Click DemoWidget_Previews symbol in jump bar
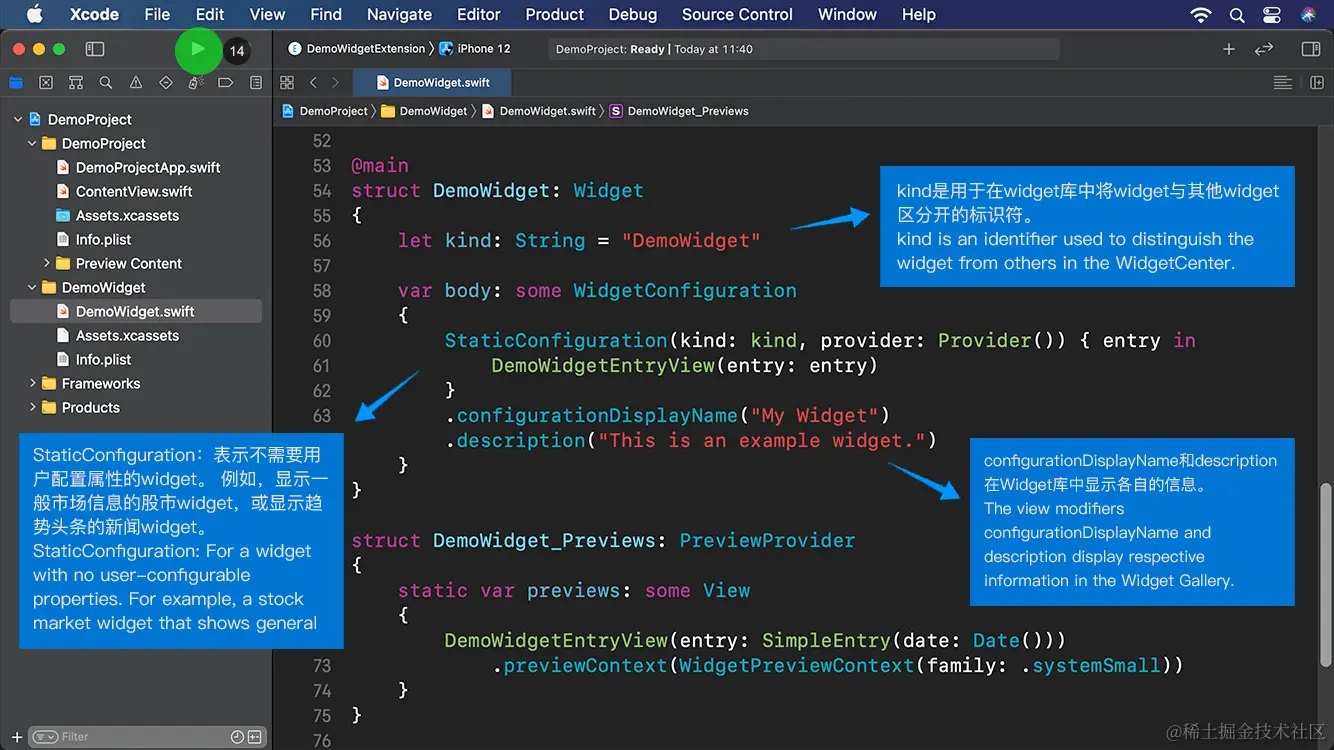 click(x=679, y=111)
